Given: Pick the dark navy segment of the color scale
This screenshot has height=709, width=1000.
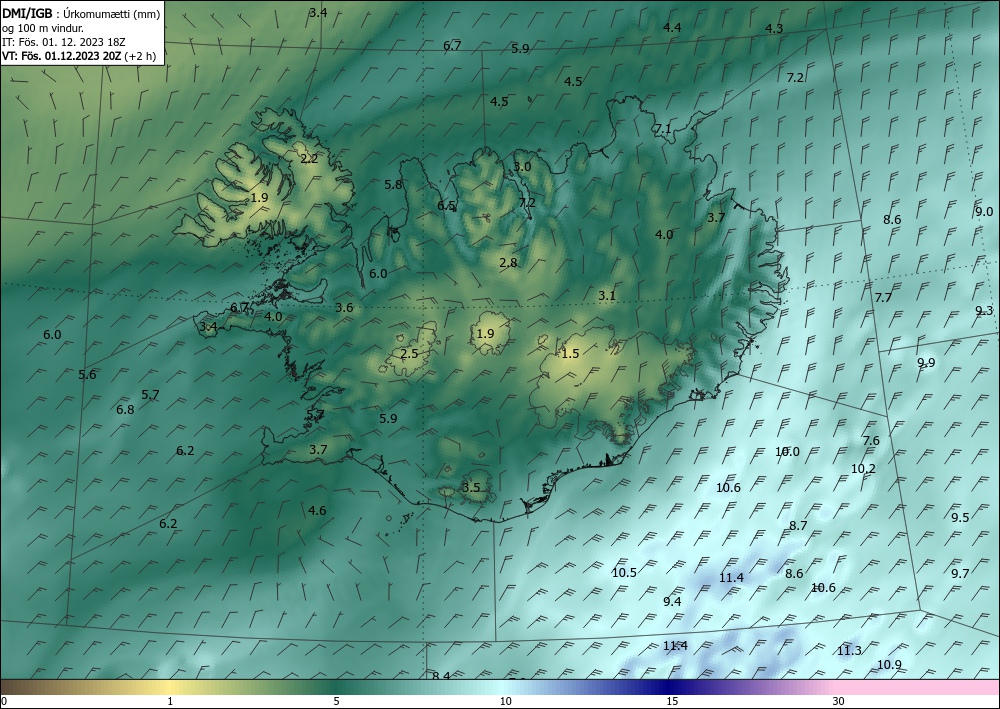Looking at the screenshot, I should pos(670,687).
